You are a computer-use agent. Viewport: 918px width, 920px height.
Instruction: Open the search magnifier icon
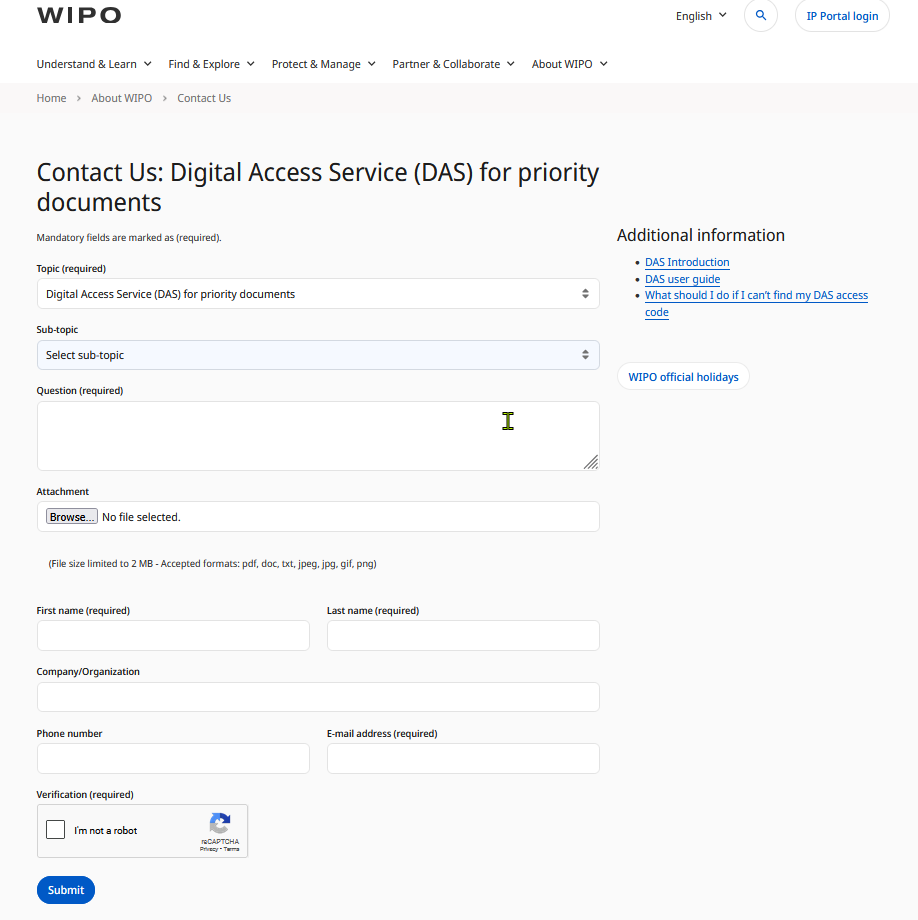tap(761, 16)
